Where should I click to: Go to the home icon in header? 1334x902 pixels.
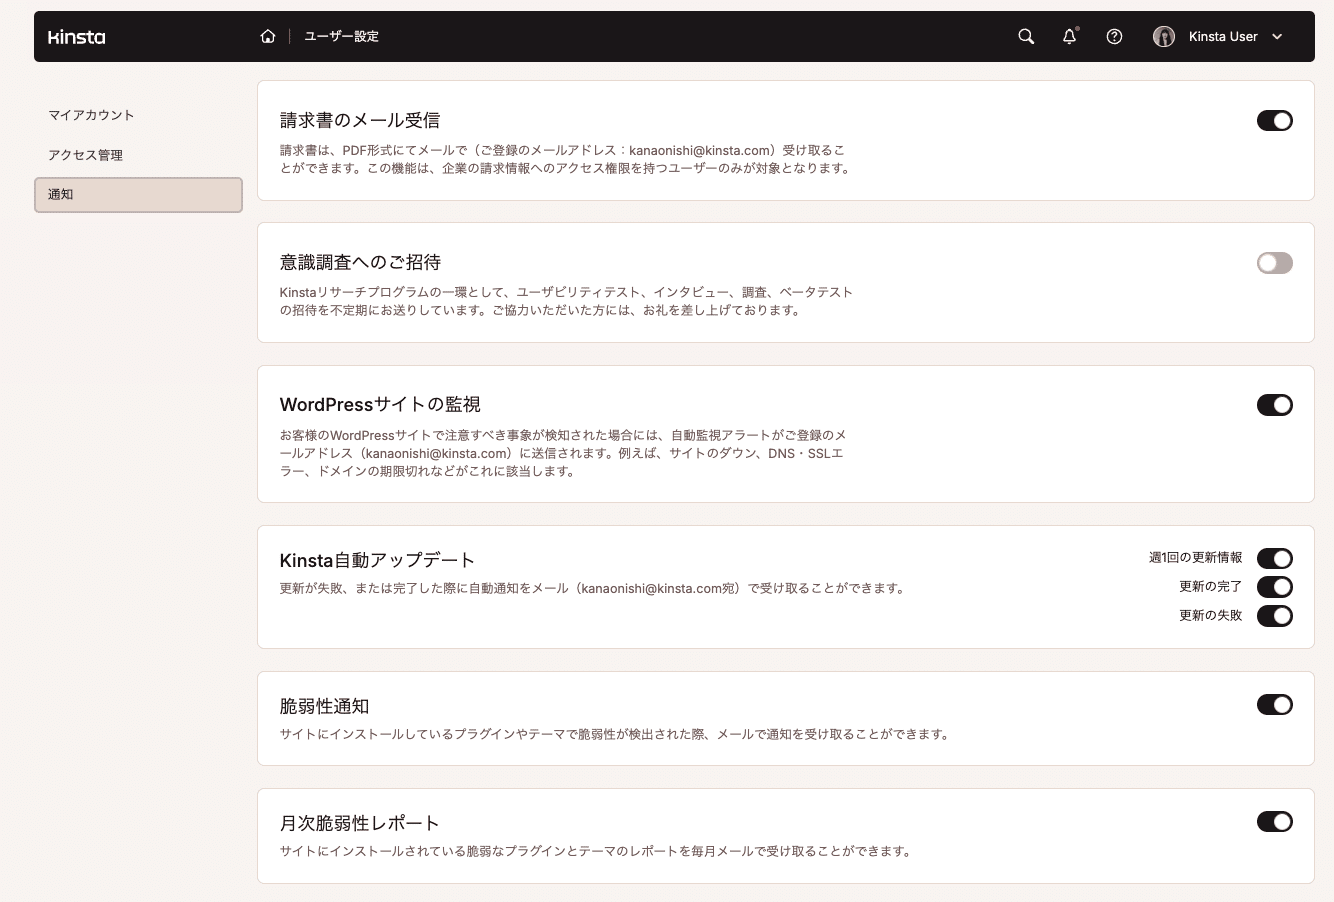268,36
